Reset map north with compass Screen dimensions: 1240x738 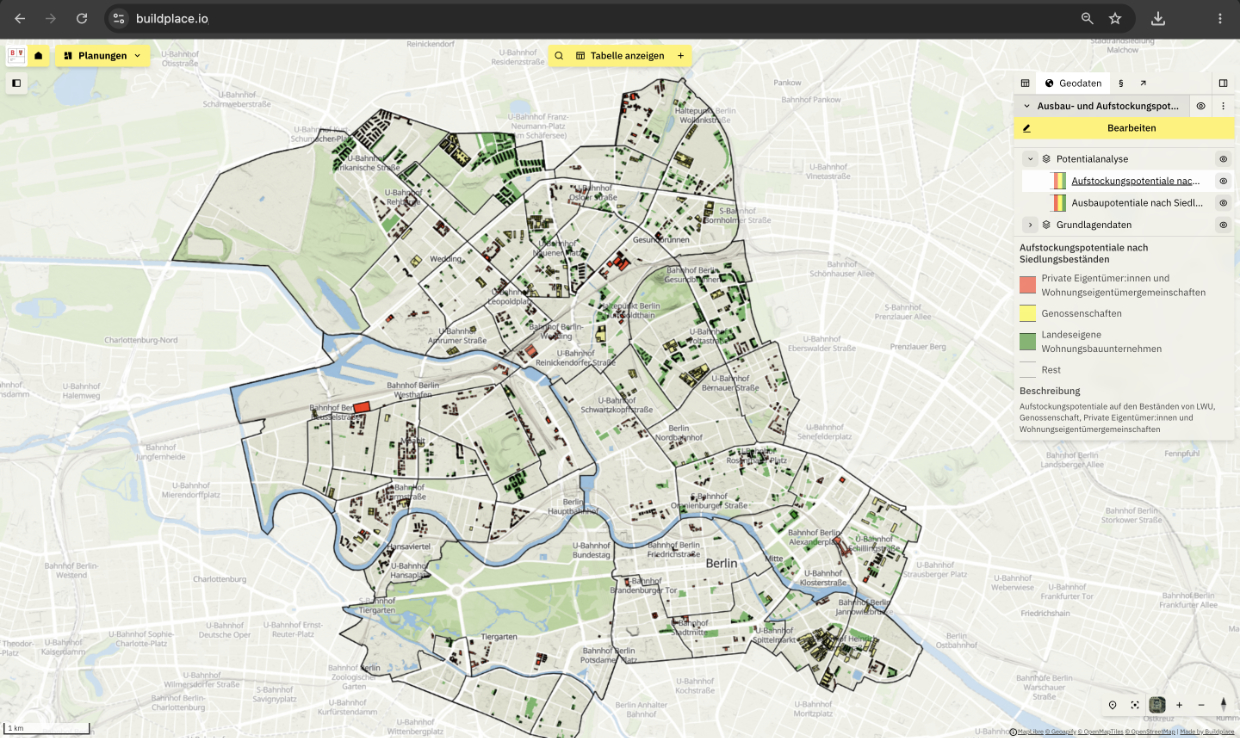1223,705
